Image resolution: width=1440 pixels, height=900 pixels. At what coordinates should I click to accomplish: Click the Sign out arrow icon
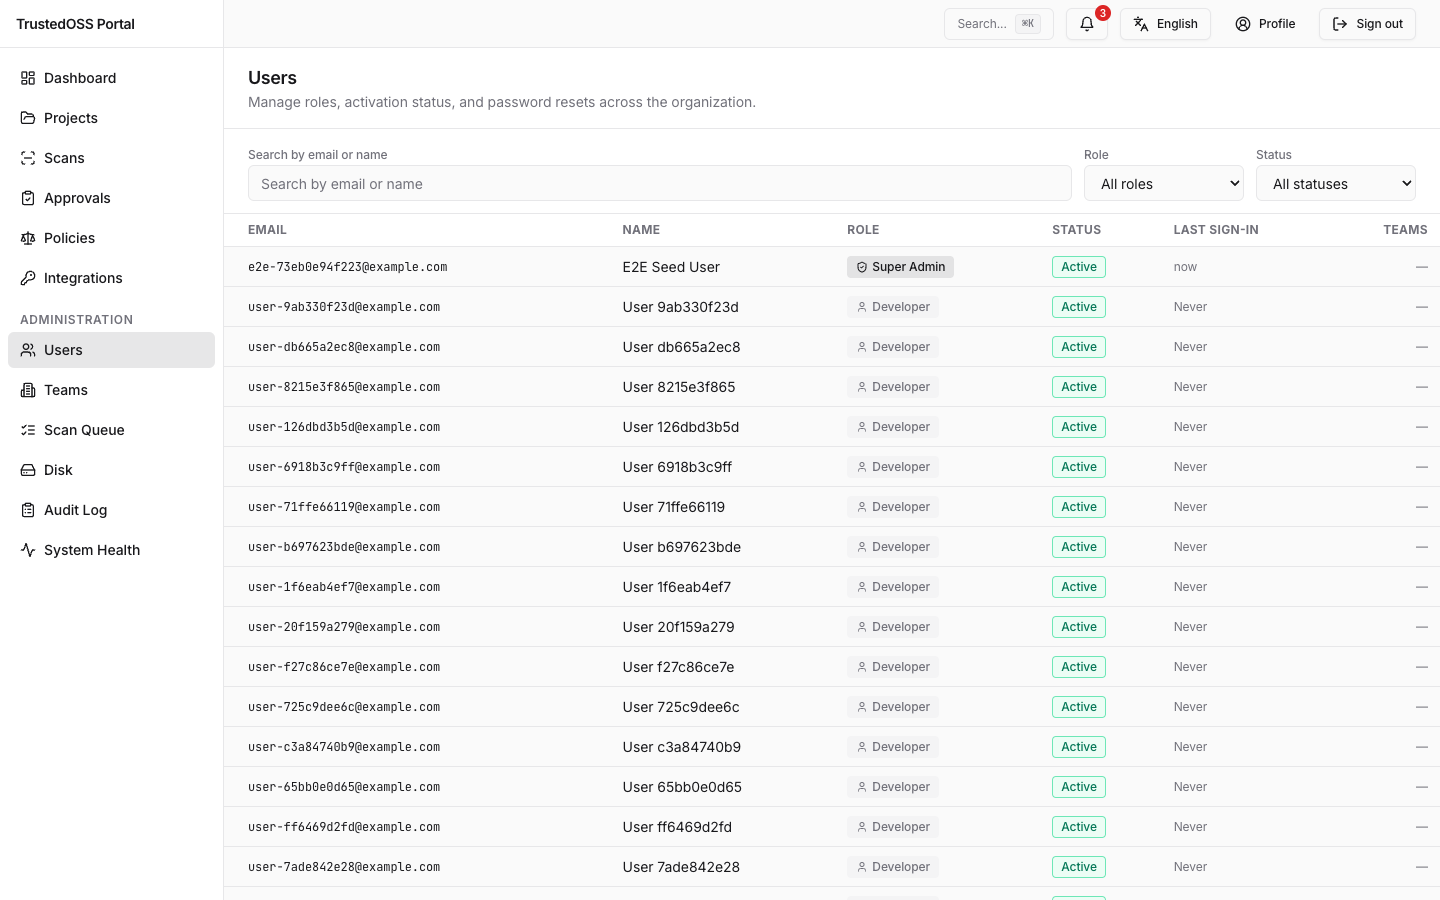(x=1340, y=24)
